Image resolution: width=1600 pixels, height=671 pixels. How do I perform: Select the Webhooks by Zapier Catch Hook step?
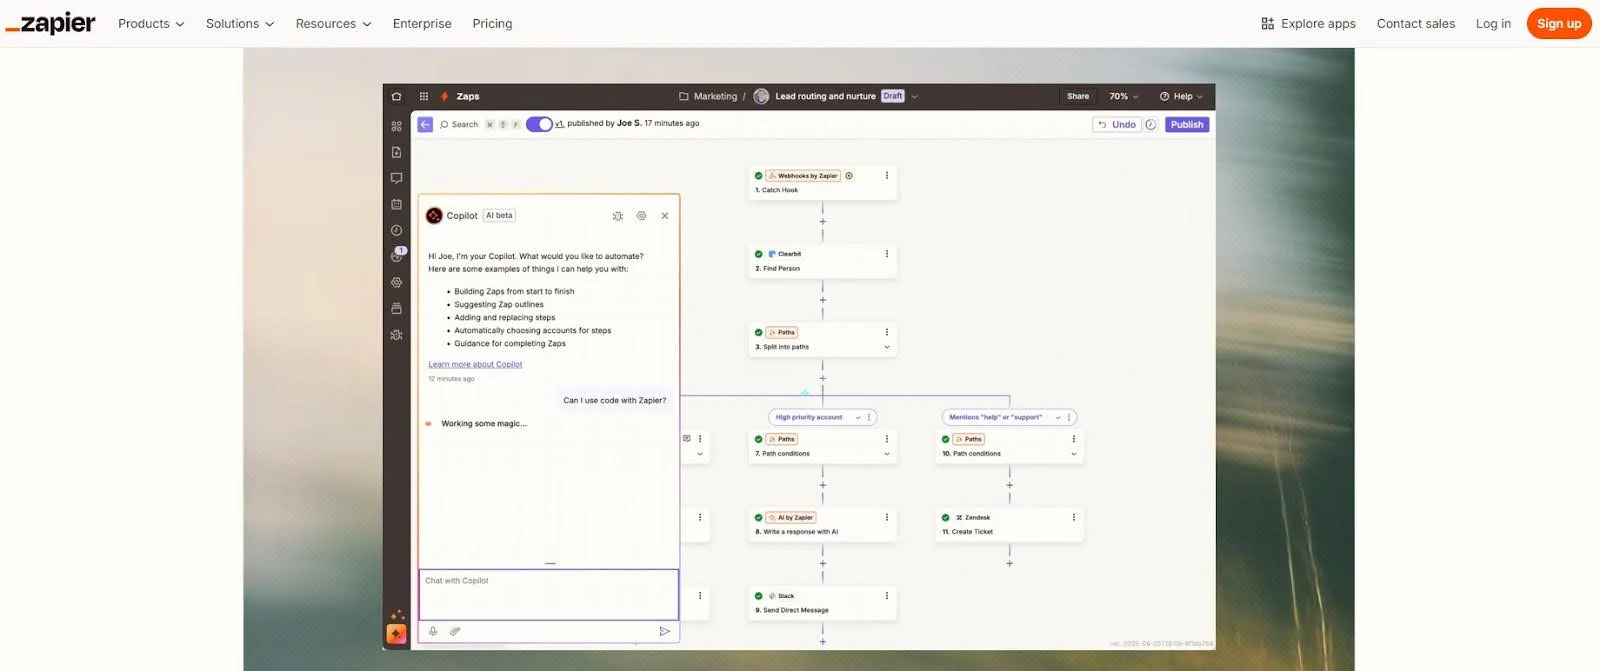click(x=823, y=183)
